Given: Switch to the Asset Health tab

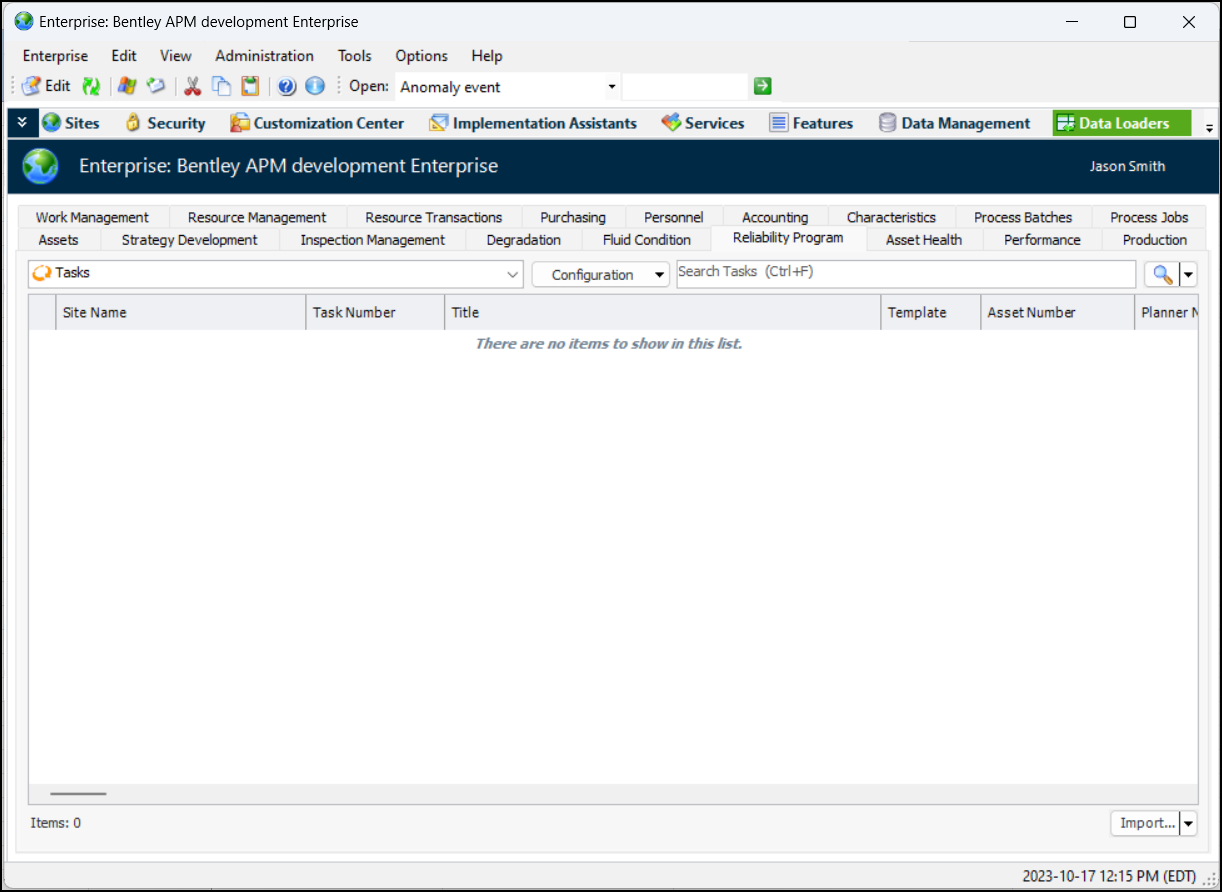Looking at the screenshot, I should point(923,240).
